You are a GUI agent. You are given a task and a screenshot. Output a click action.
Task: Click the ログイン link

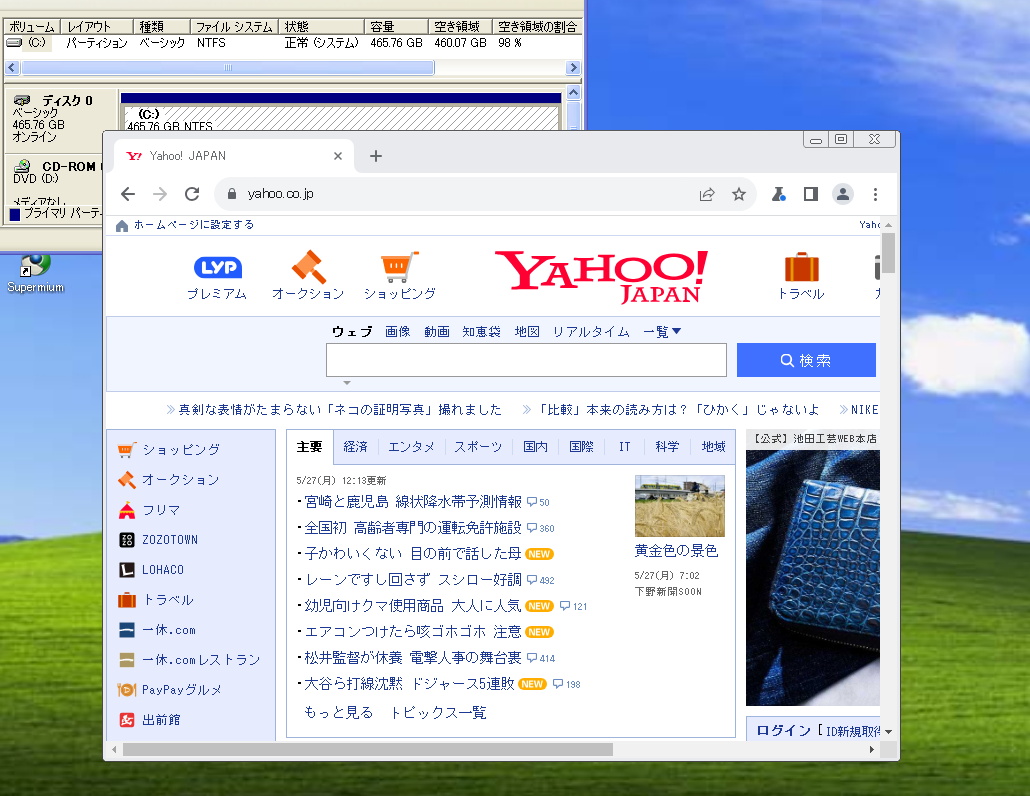point(784,730)
